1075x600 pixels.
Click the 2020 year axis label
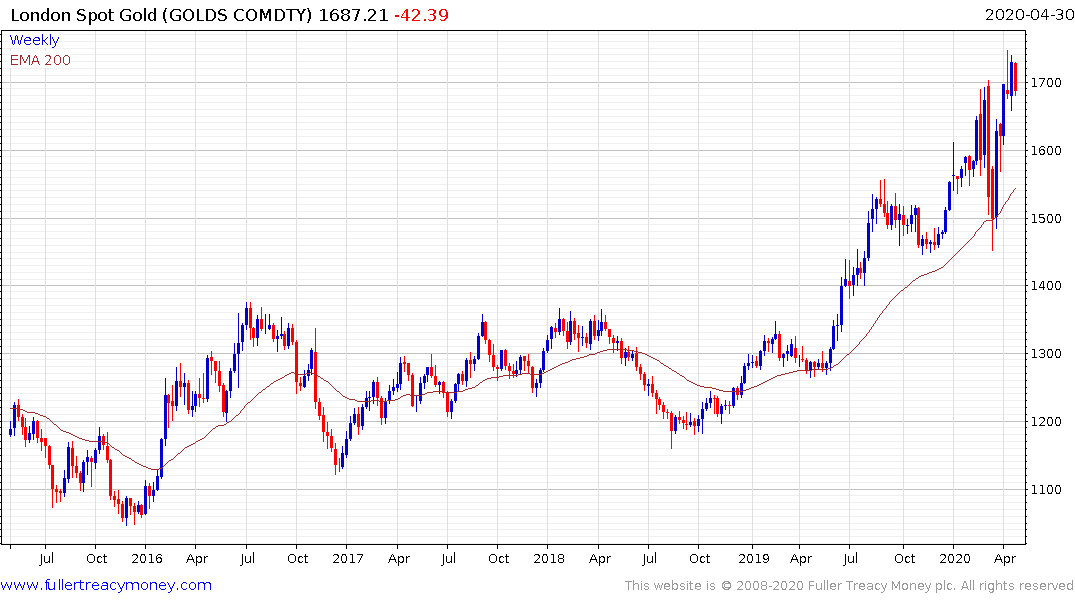[x=954, y=558]
